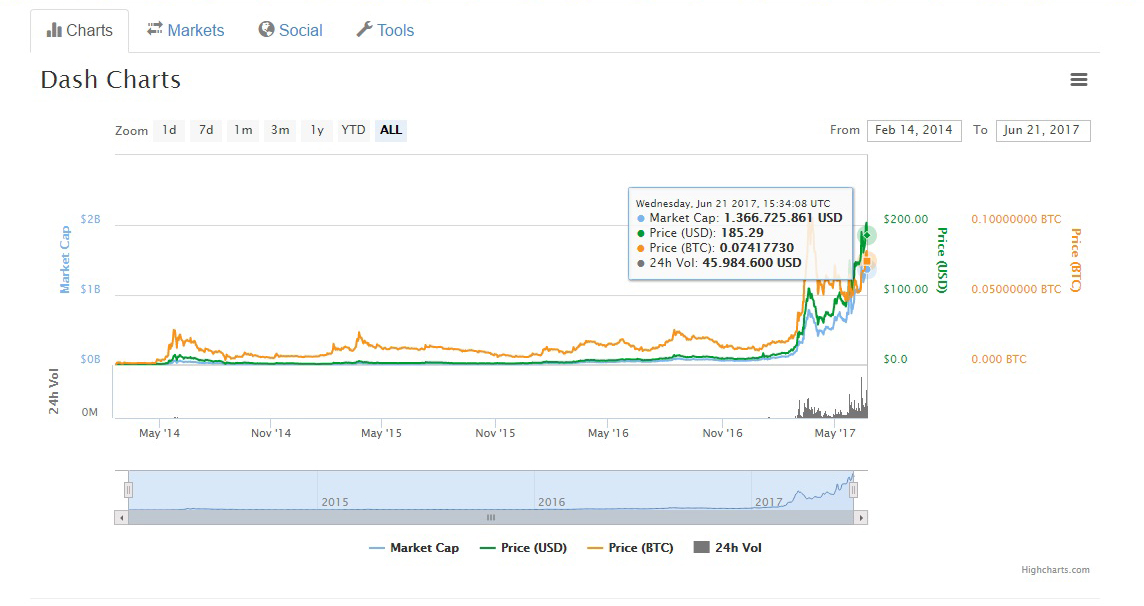
Task: Click the 2017 navigator label
Action: pyautogui.click(x=768, y=502)
